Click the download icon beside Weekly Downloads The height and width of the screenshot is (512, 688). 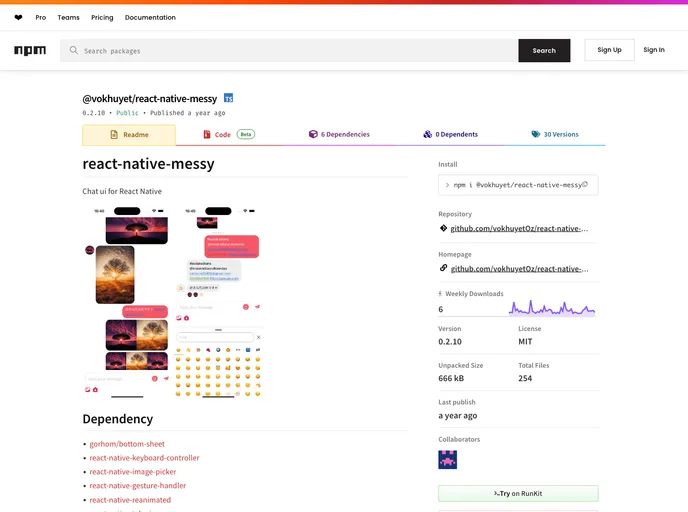click(440, 294)
